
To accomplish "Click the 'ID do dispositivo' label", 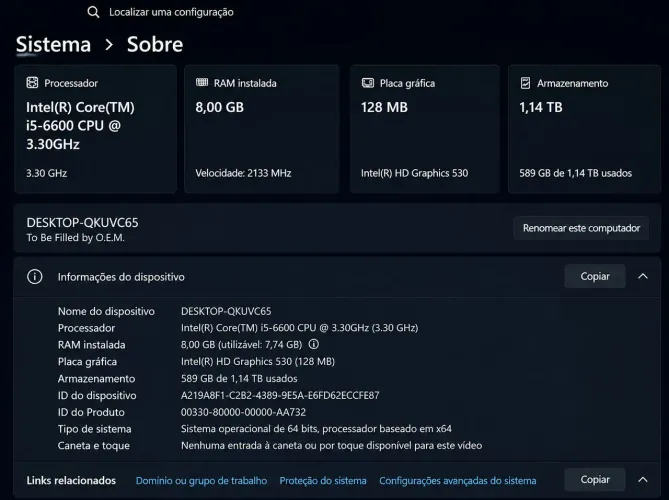I will point(97,395).
